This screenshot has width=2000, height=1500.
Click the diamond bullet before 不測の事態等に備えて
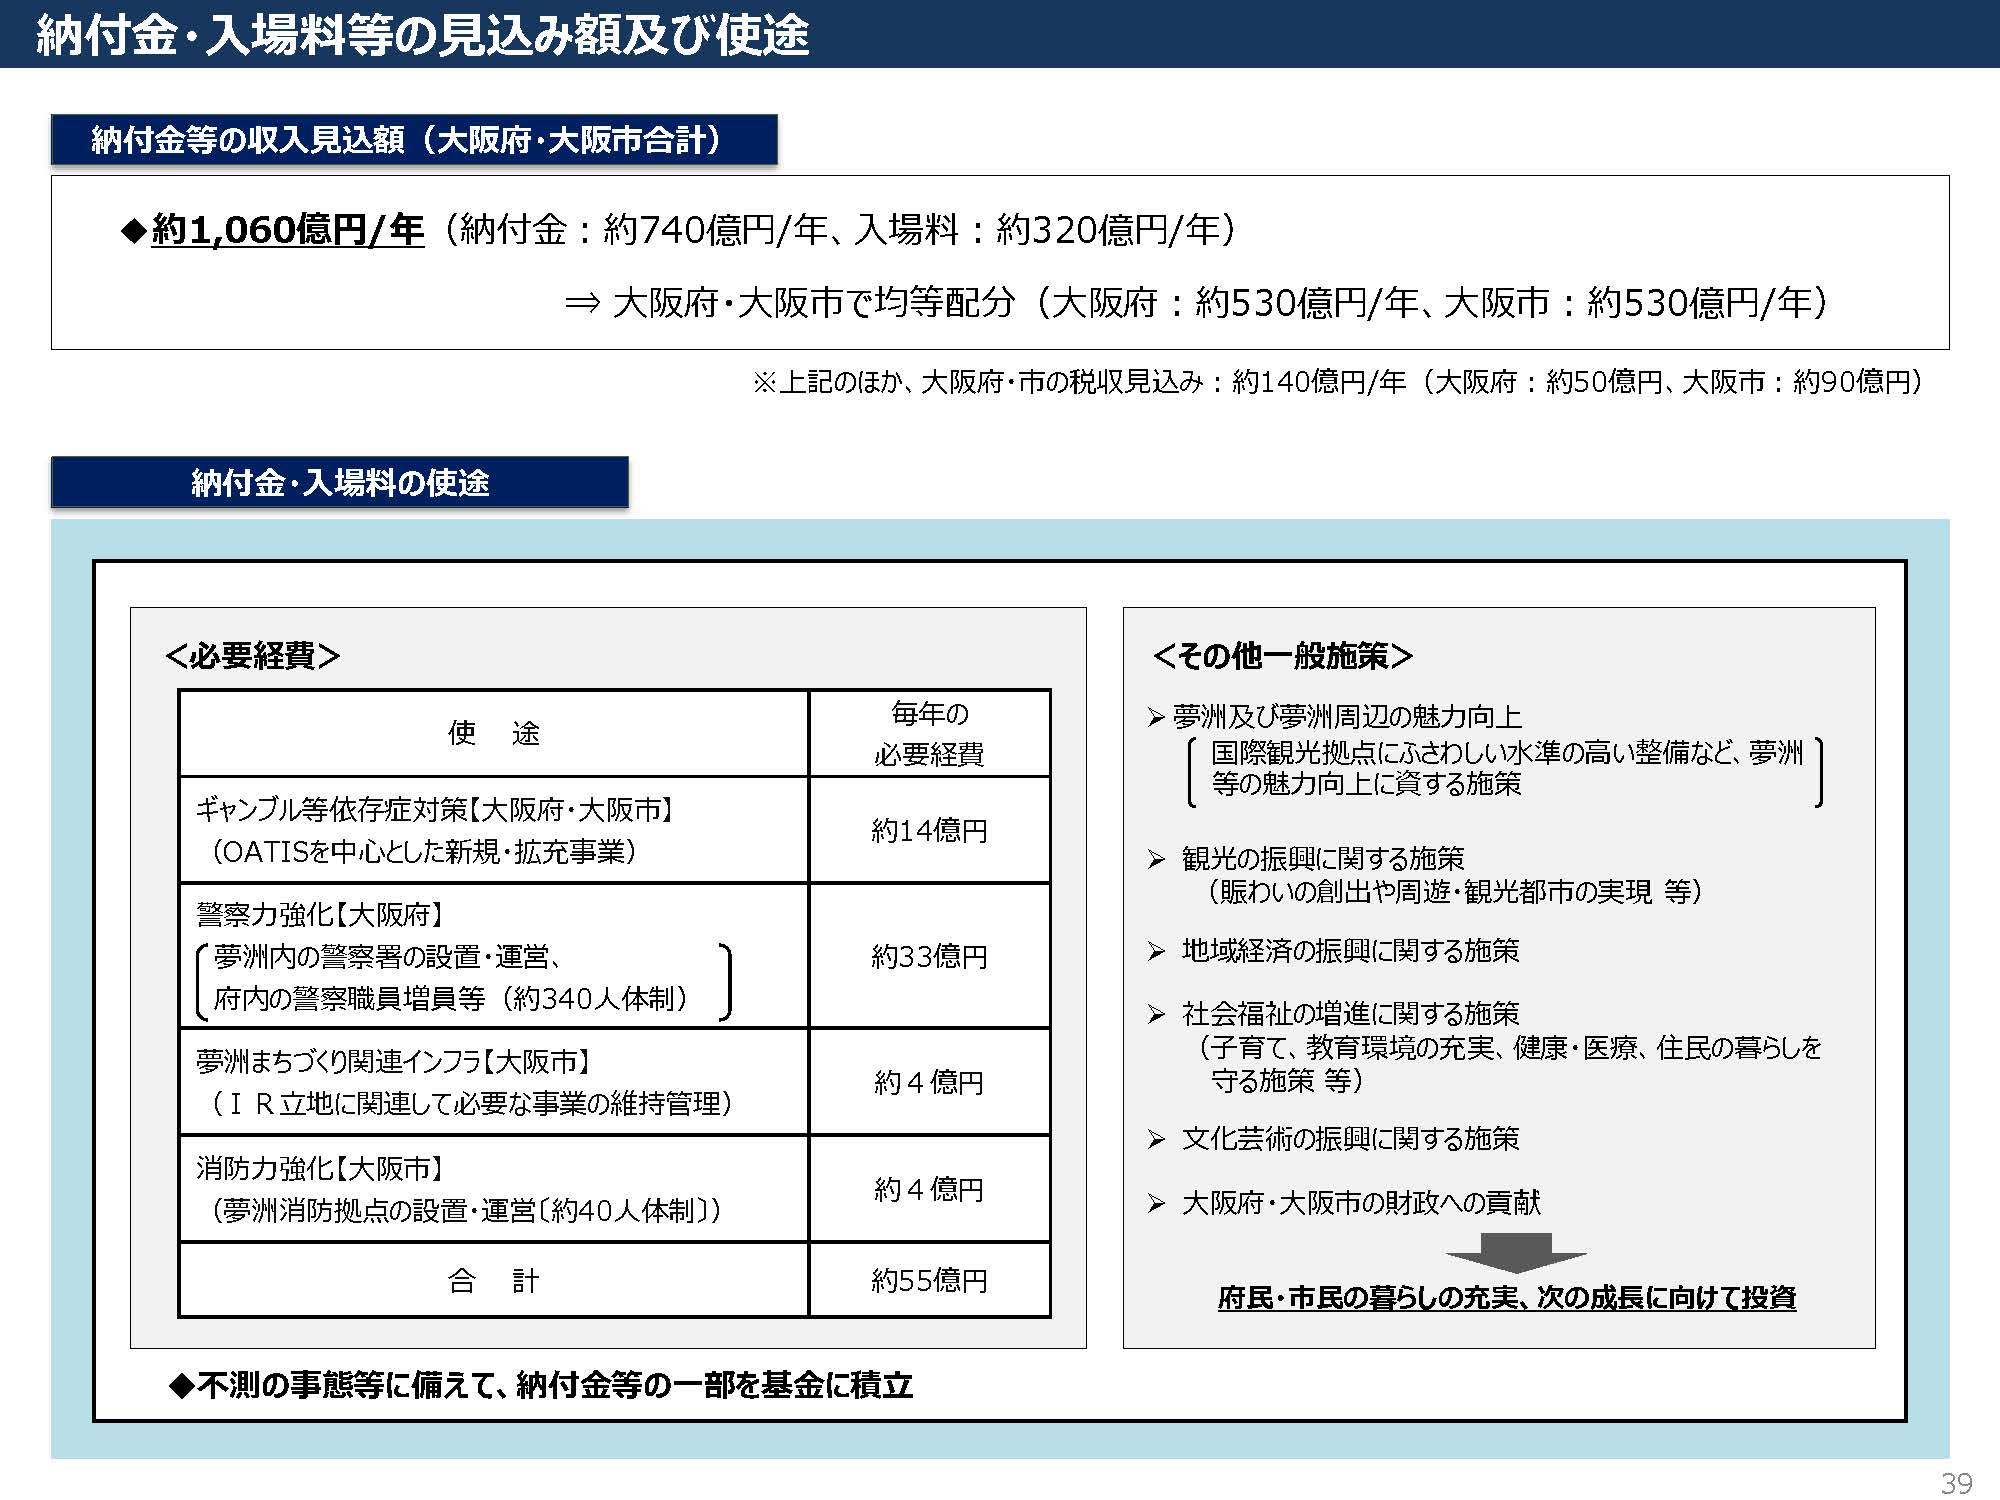point(181,1385)
